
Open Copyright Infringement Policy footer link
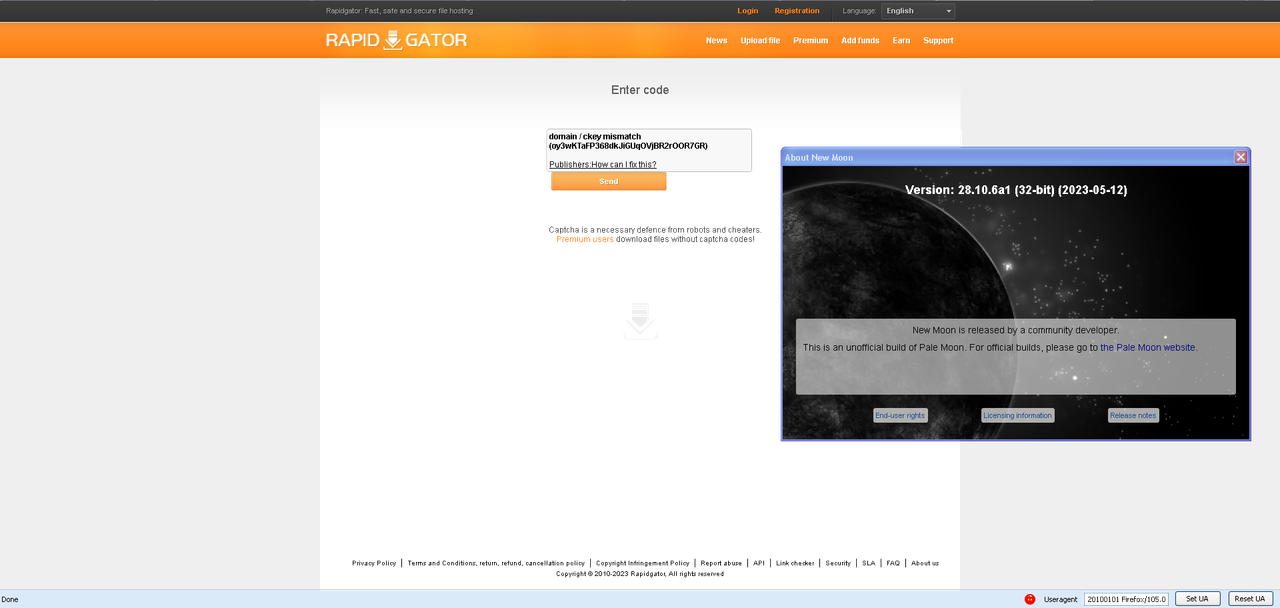(x=643, y=563)
